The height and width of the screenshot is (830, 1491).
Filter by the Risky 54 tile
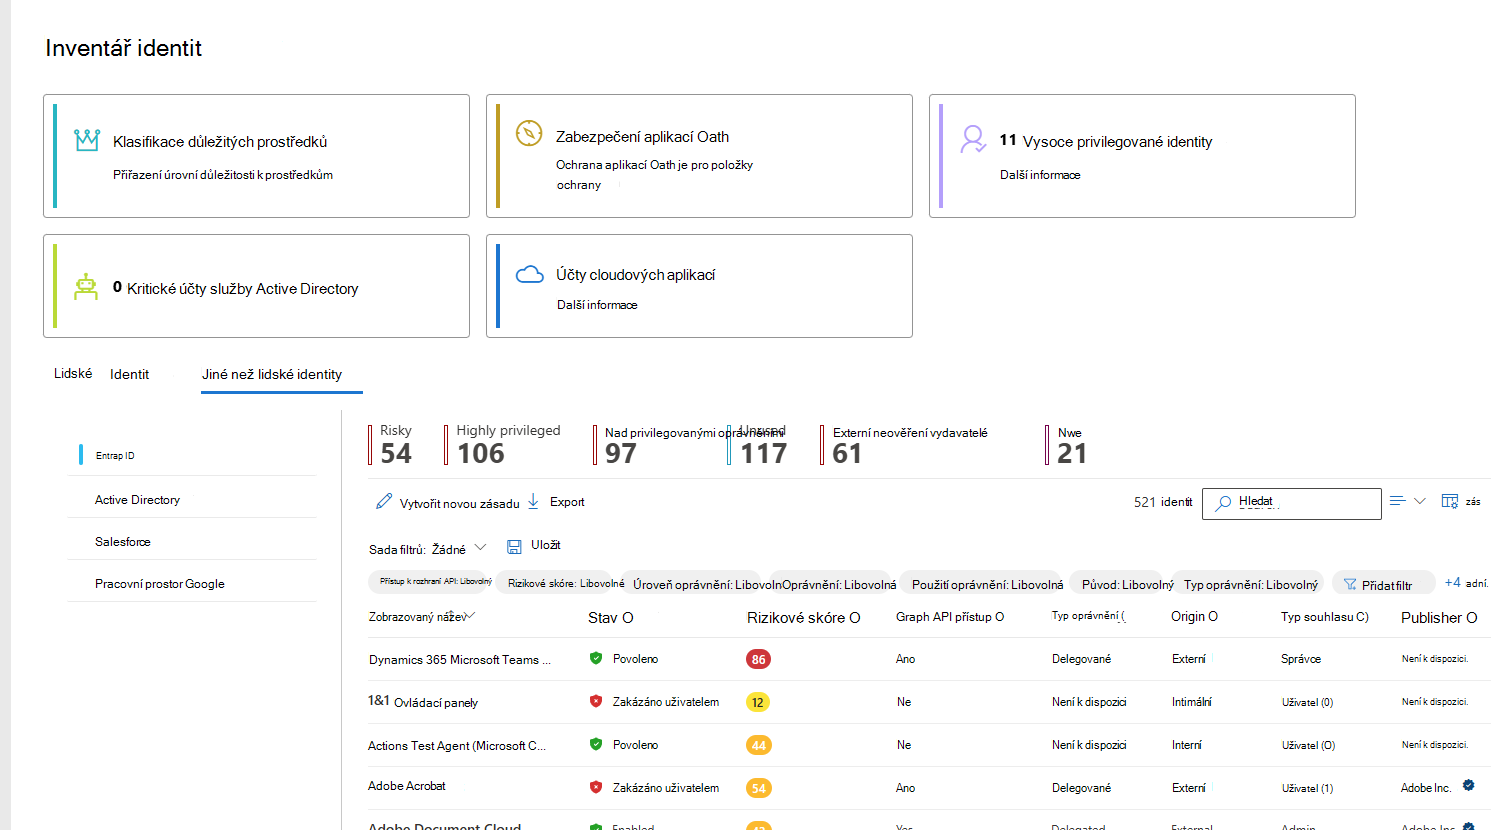(391, 444)
